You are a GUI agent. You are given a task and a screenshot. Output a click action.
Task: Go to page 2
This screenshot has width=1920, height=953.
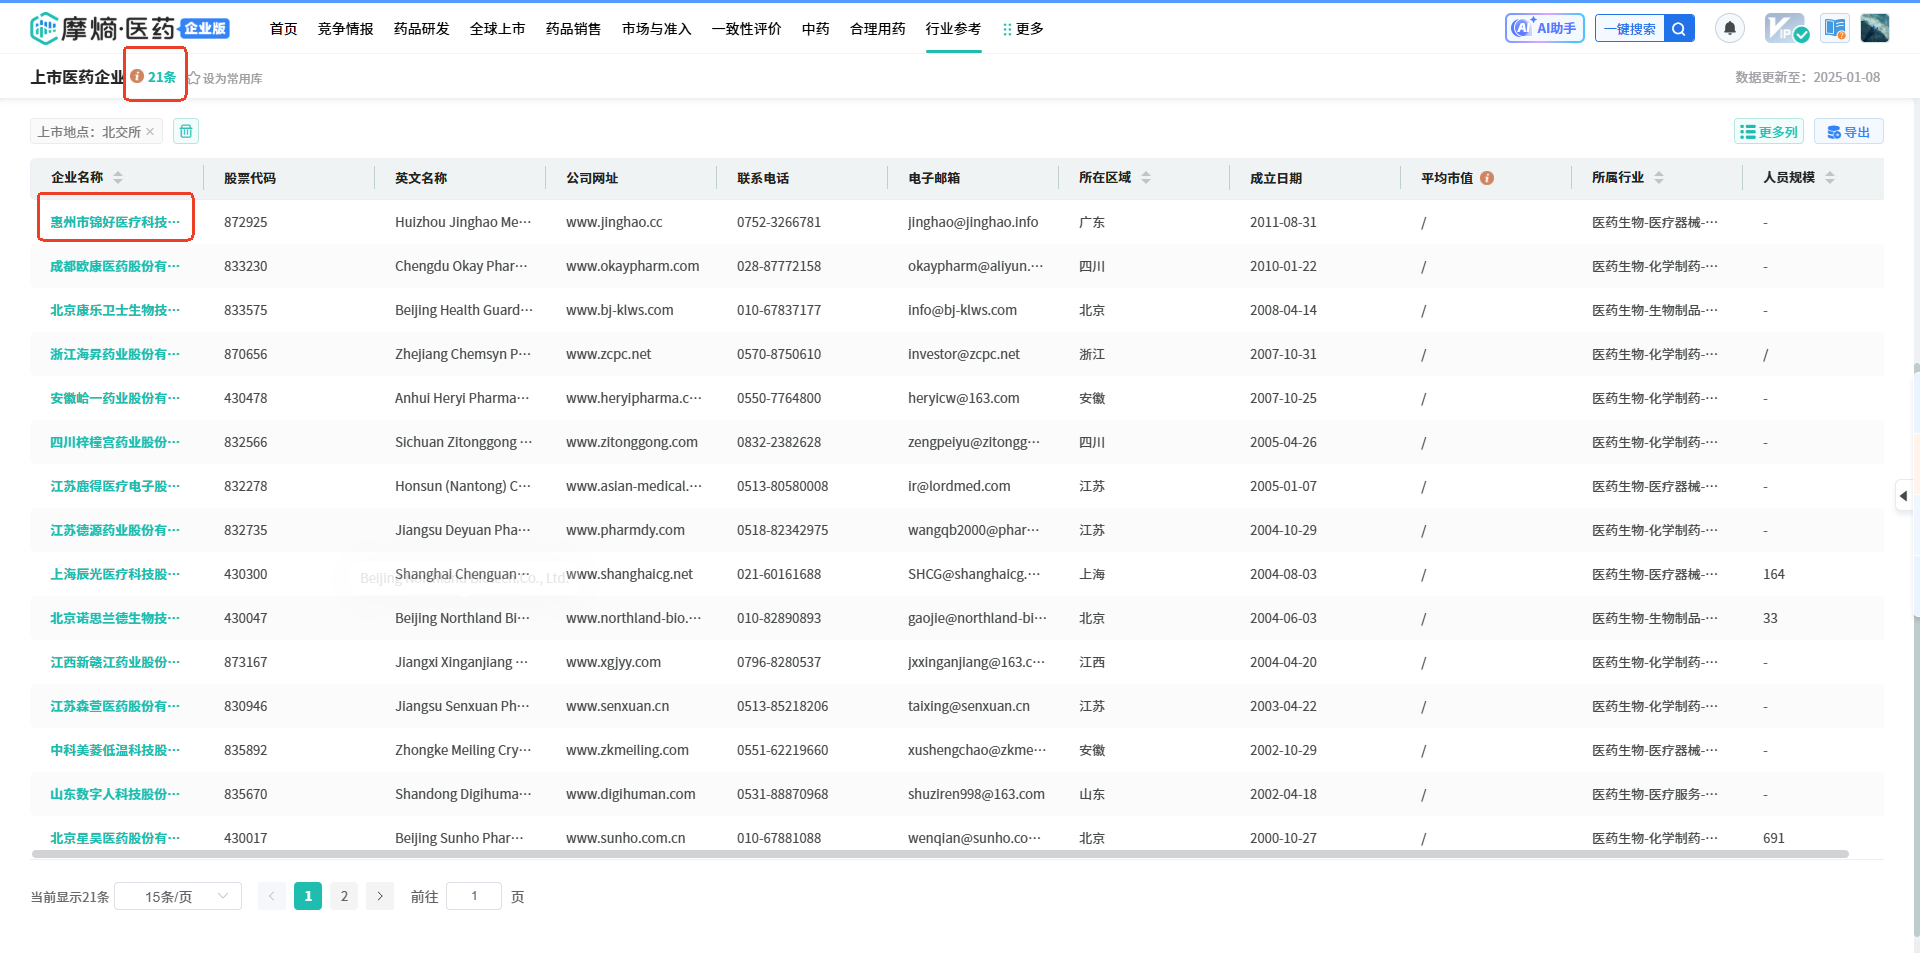click(x=344, y=896)
